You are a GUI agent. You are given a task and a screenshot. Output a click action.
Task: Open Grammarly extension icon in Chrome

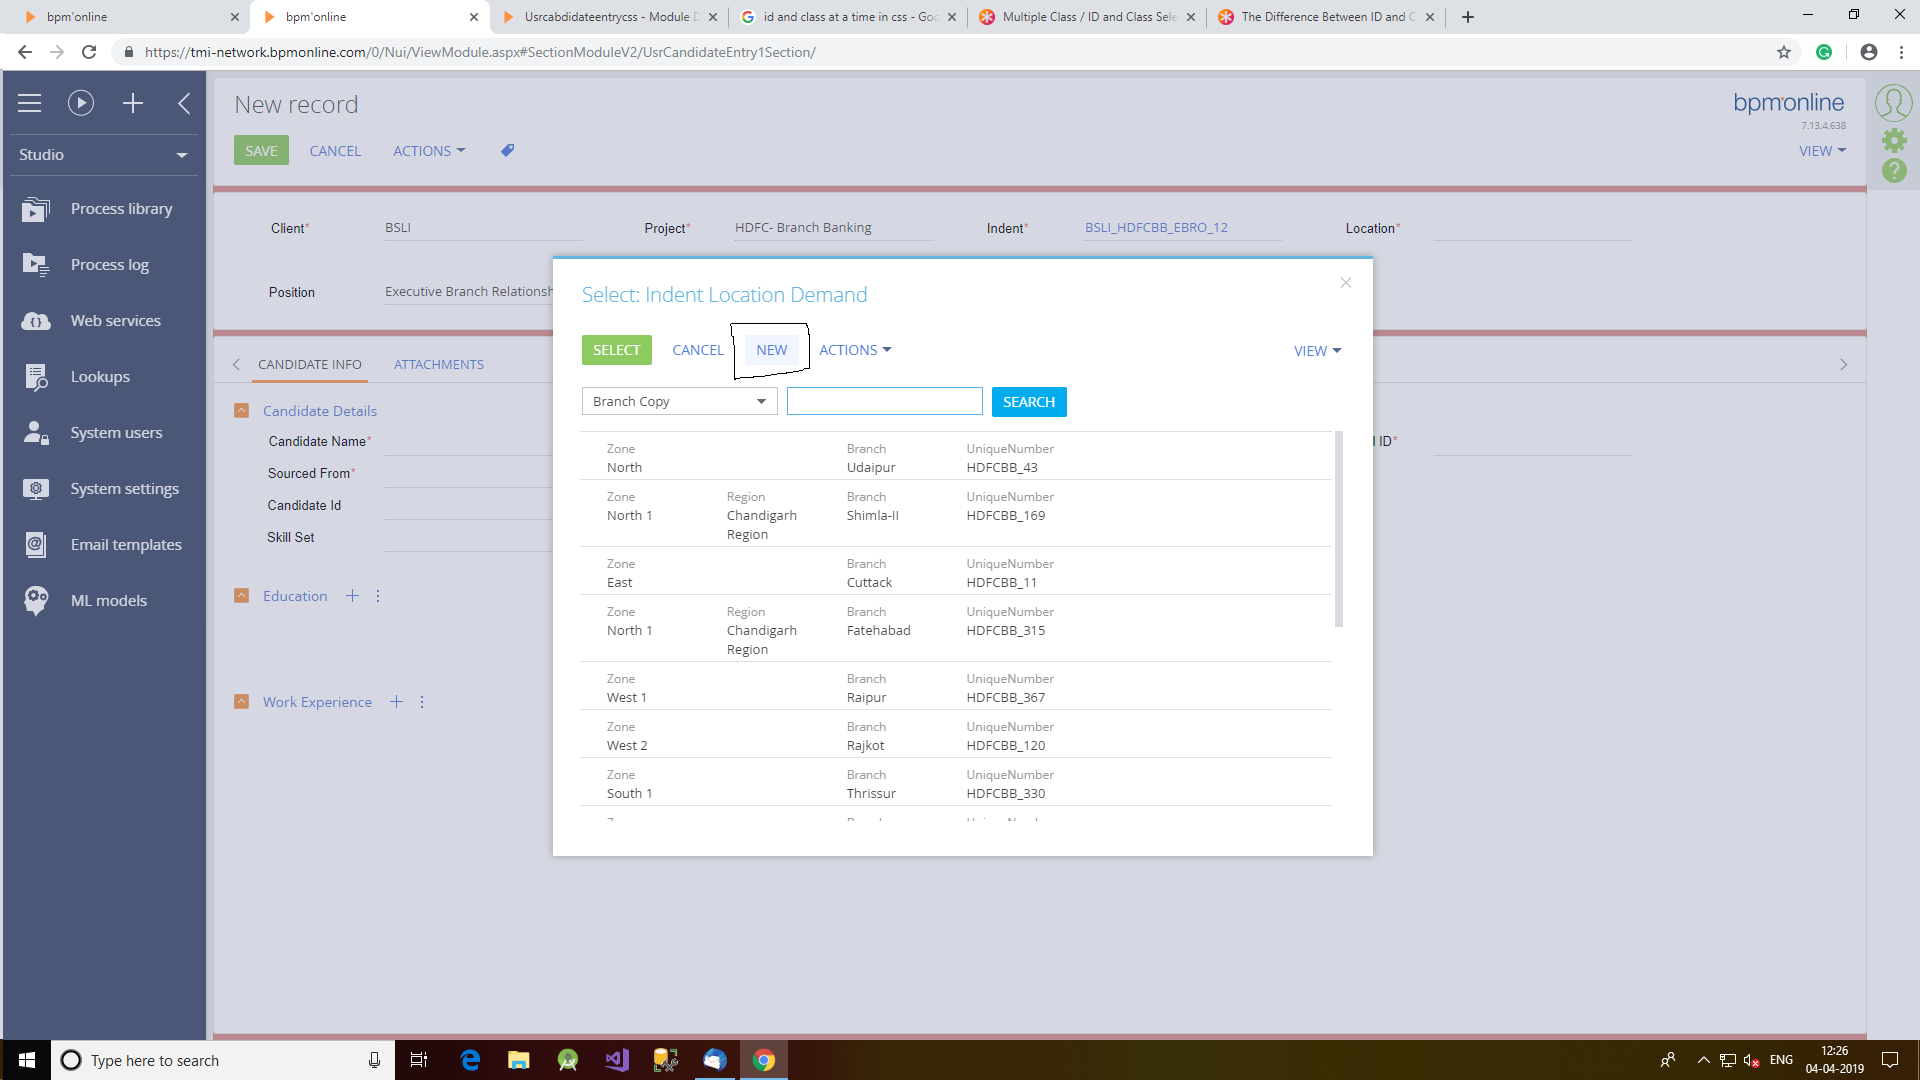pos(1824,52)
